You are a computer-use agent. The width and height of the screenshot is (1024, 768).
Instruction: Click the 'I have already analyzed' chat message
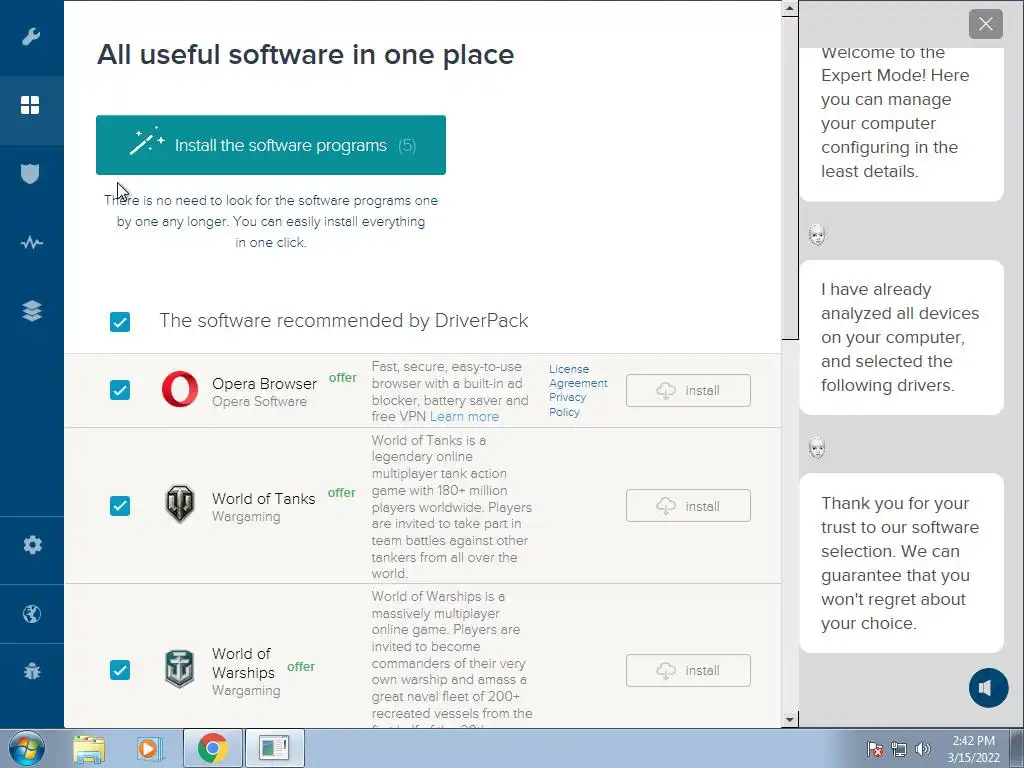(901, 338)
